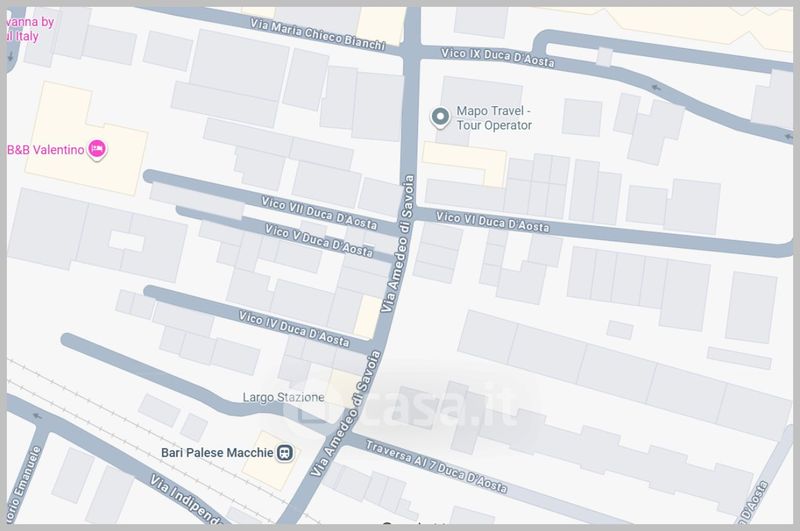Click the direction arrow near Via Indipendenza
800x531 pixels.
tap(38, 416)
